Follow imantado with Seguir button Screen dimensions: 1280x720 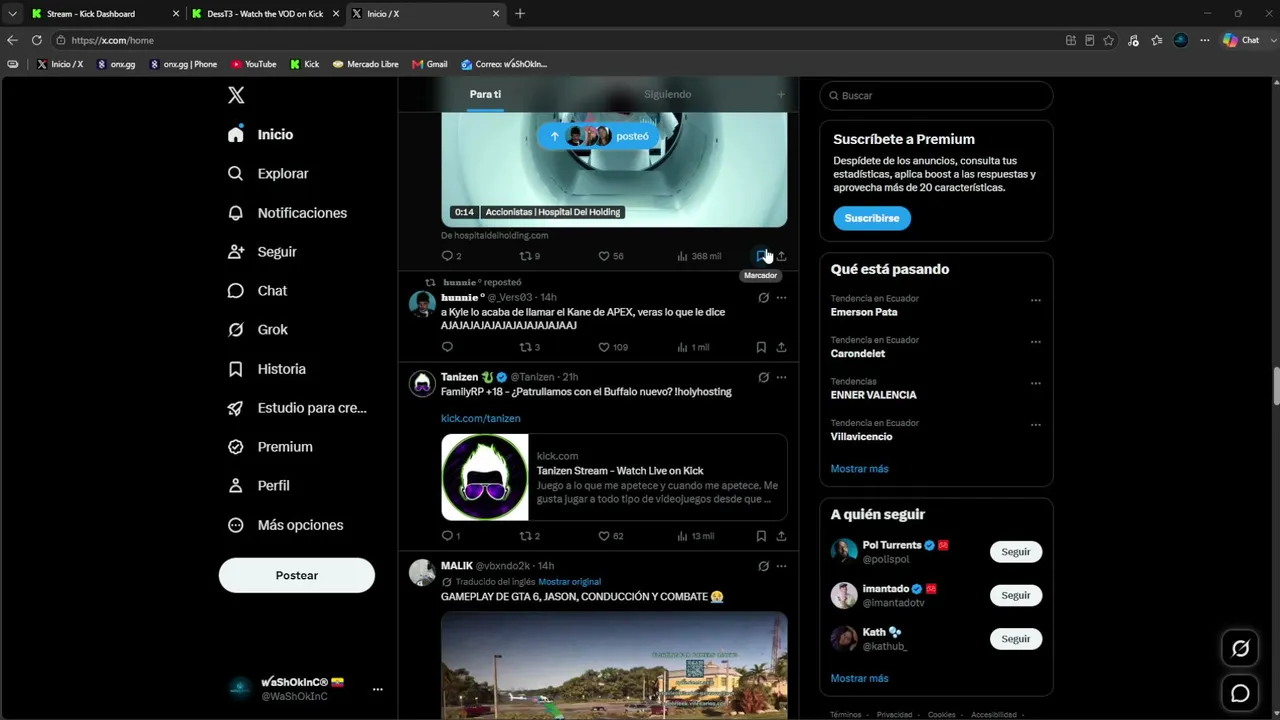1016,595
